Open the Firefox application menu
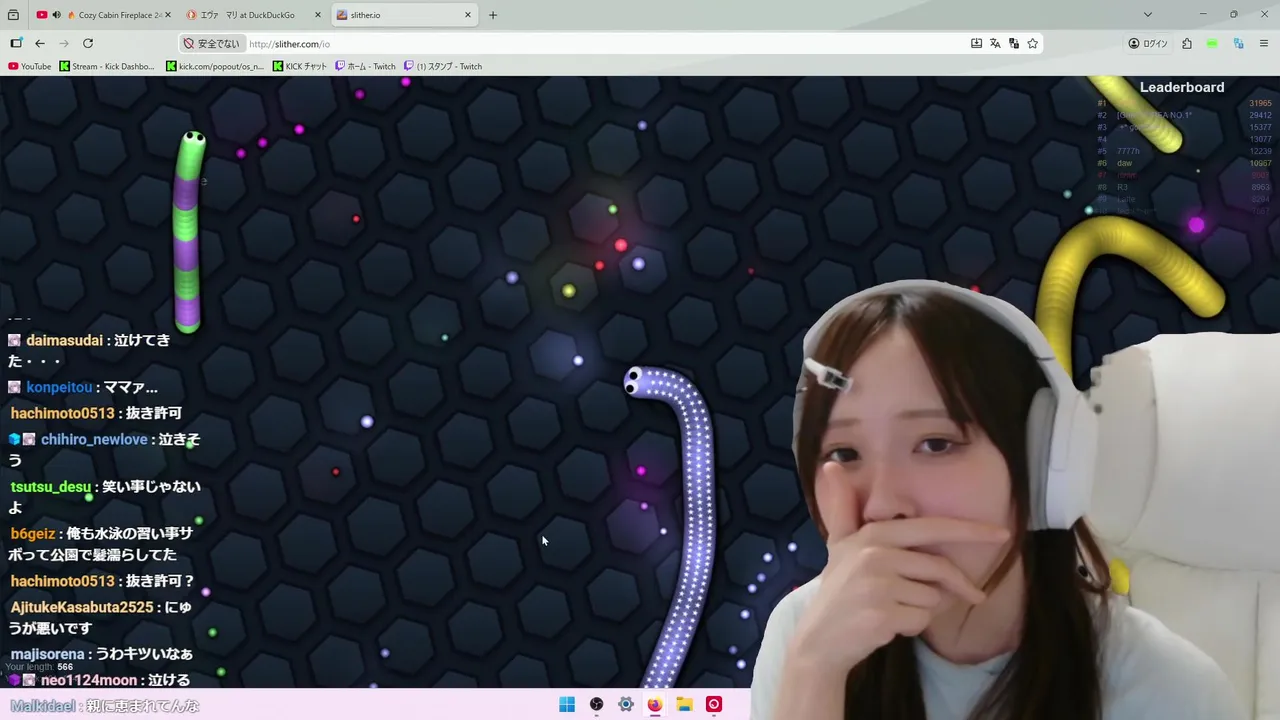 (1264, 44)
